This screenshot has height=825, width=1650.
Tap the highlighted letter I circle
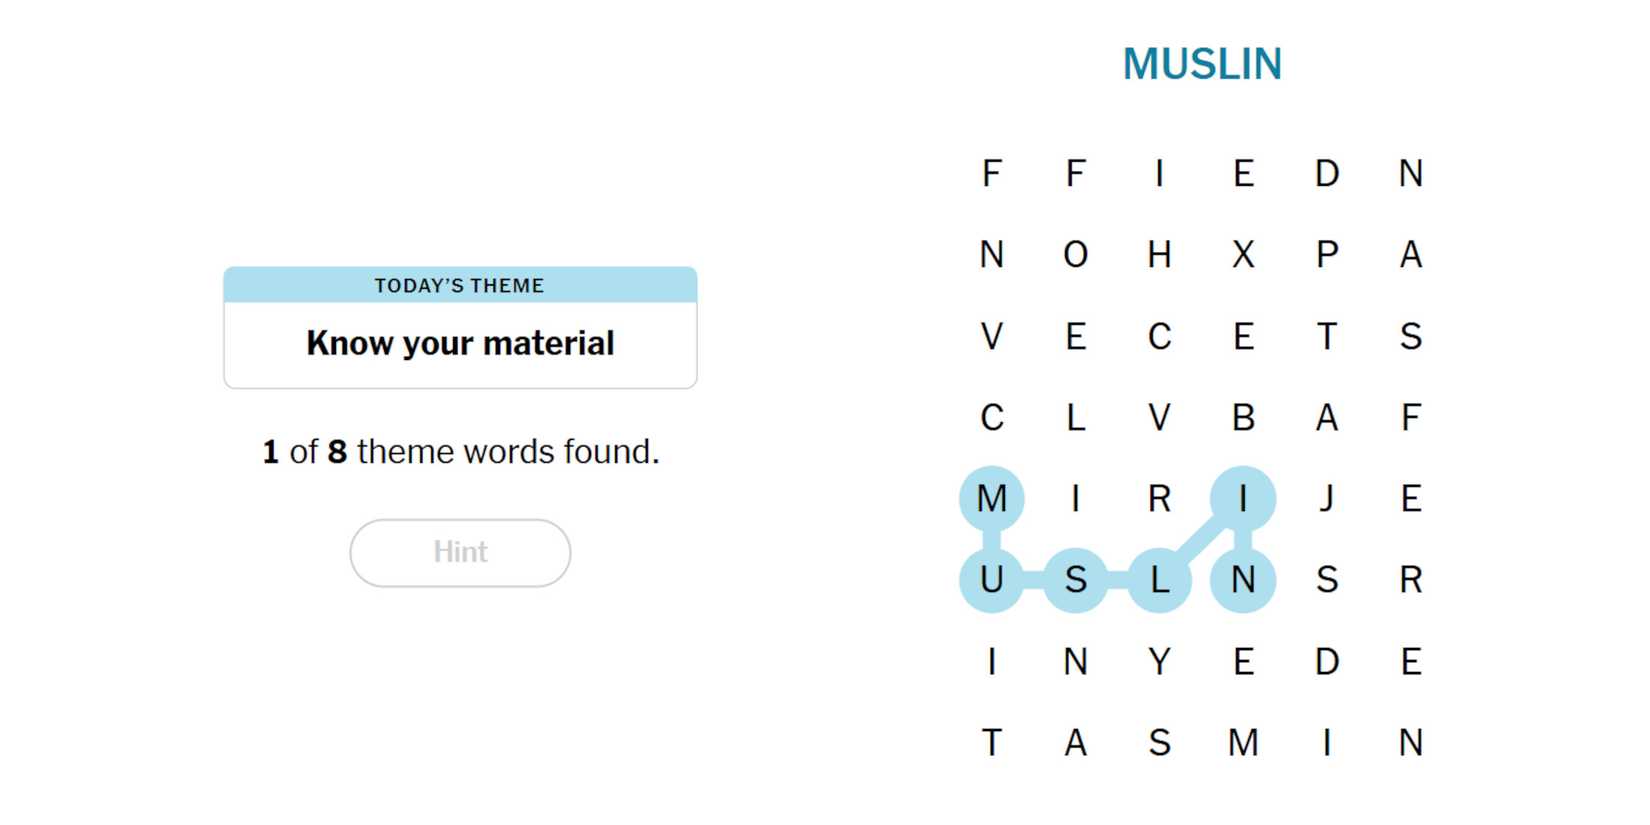point(1243,498)
